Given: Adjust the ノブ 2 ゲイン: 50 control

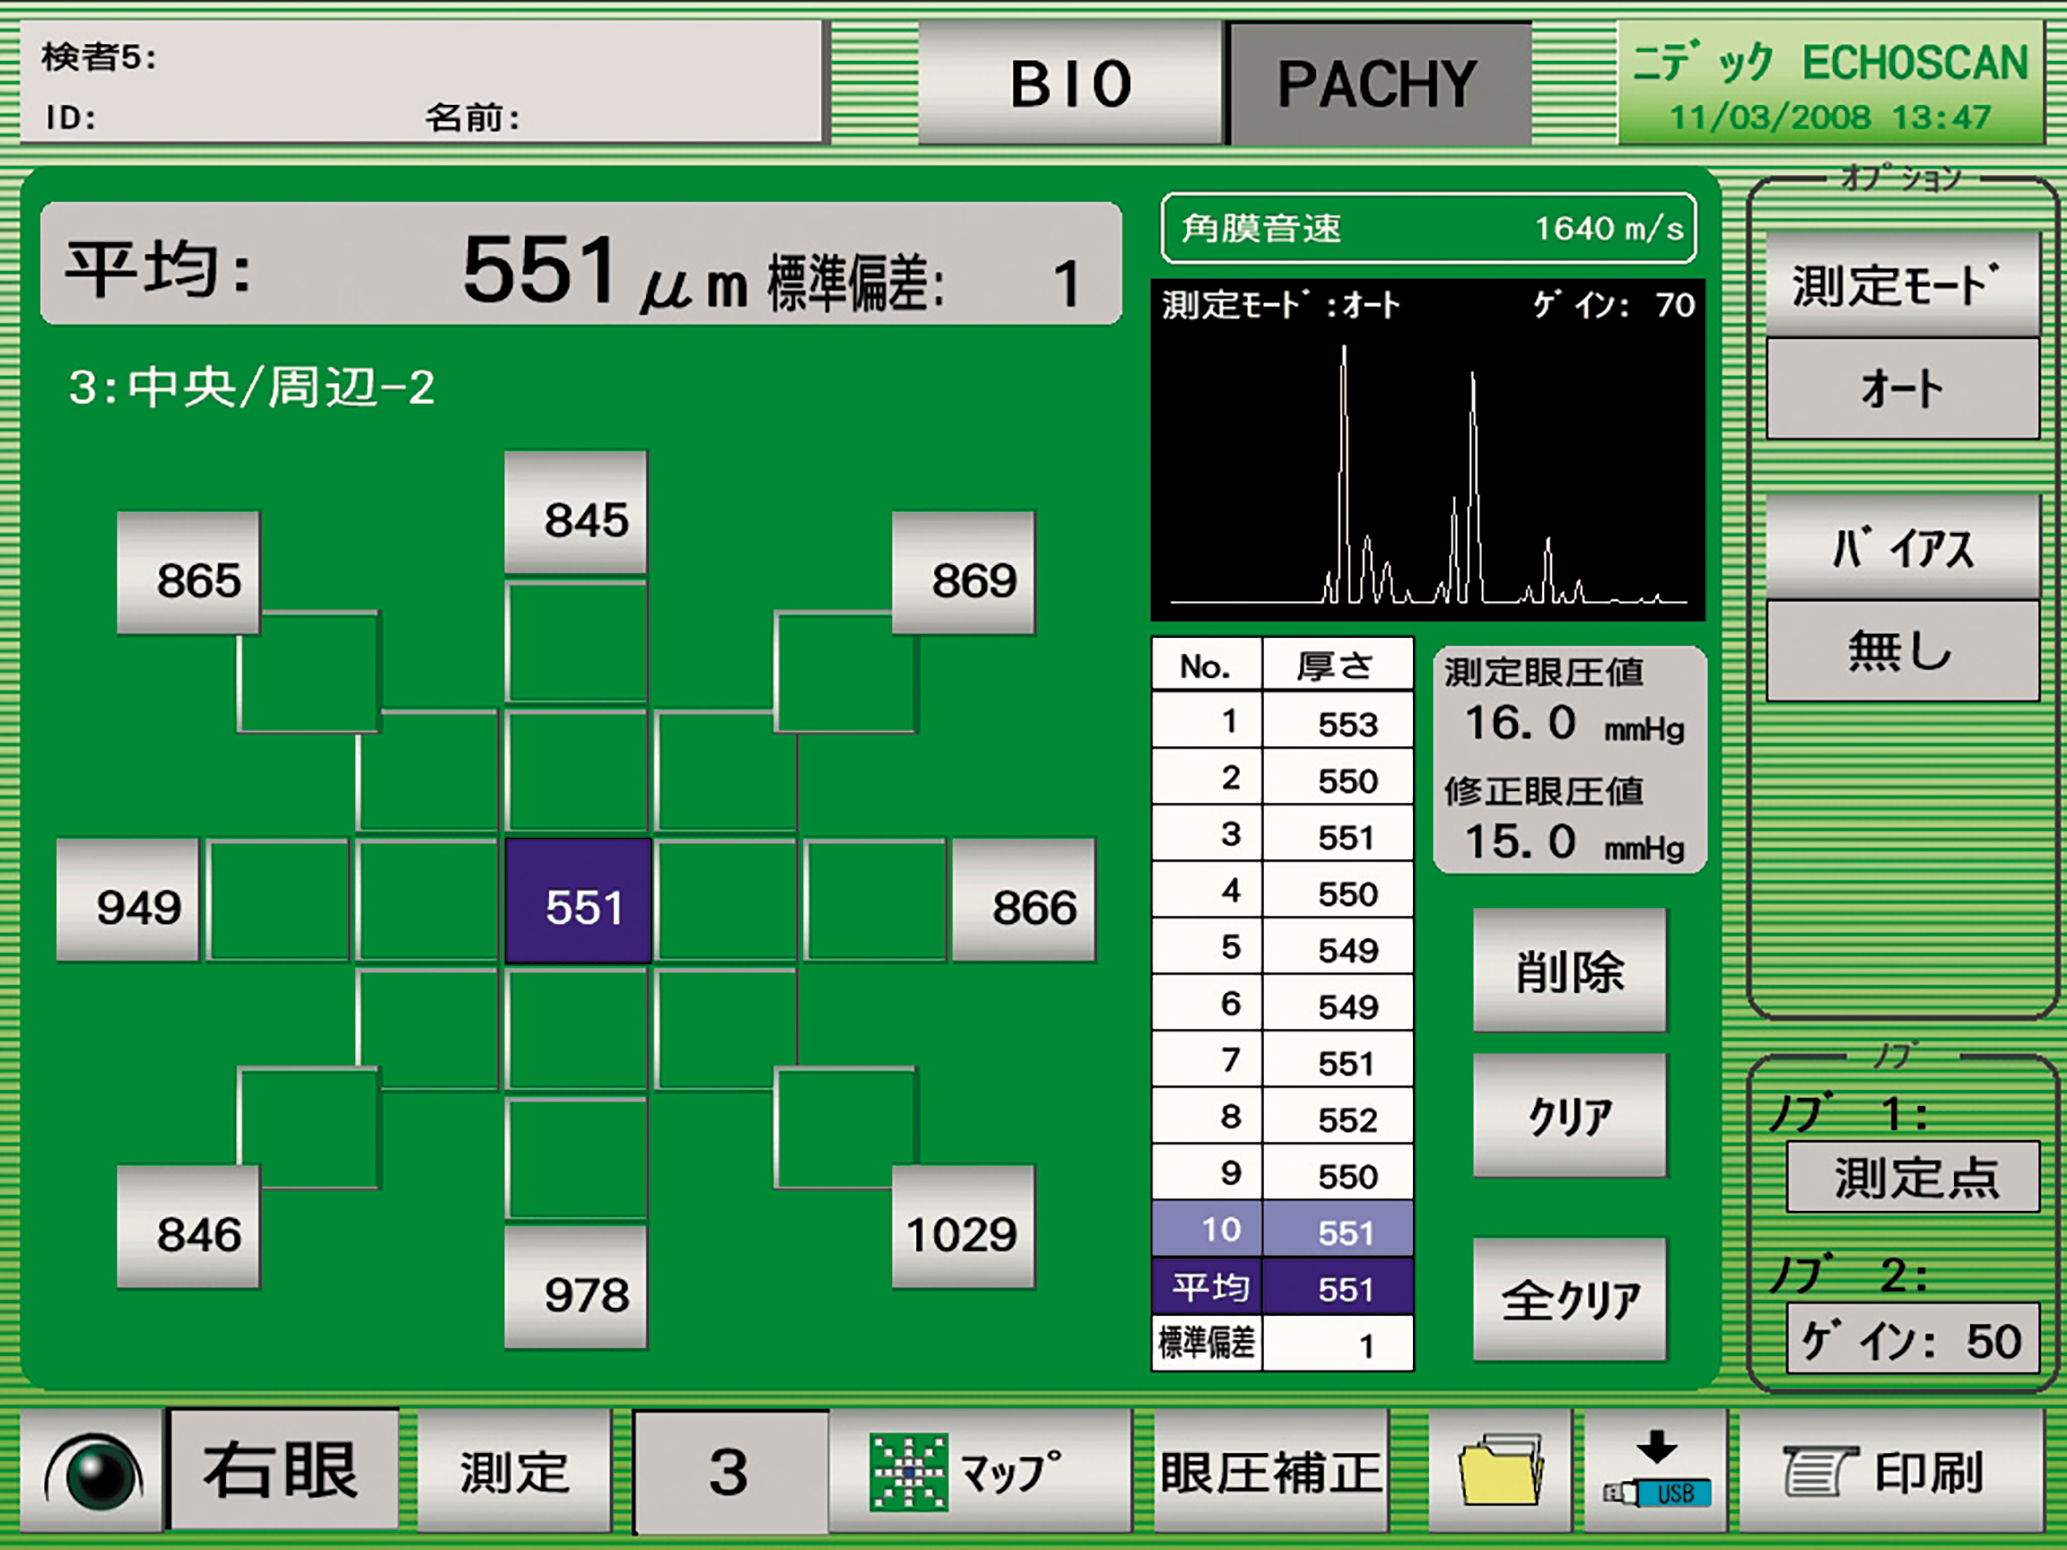Looking at the screenshot, I should (x=1912, y=1340).
